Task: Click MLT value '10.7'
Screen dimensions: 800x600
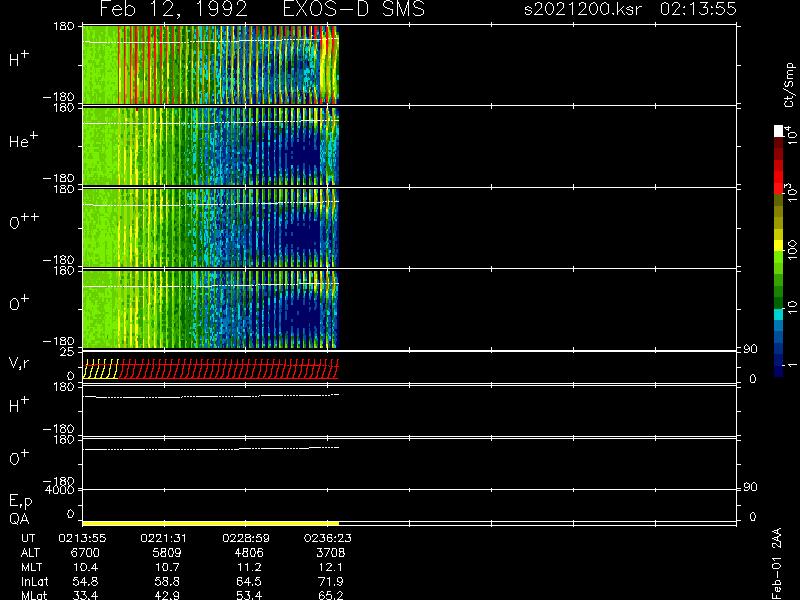Action: (x=167, y=567)
